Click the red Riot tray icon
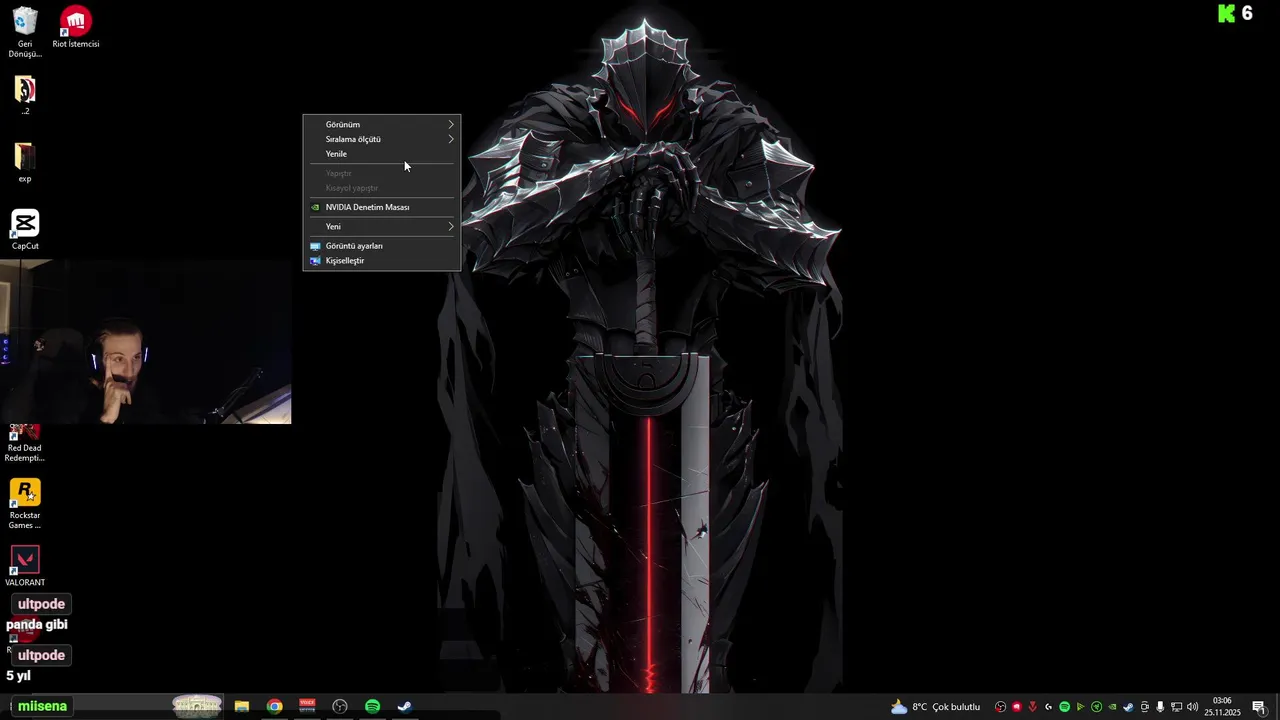Viewport: 1280px width, 720px height. 1017,707
